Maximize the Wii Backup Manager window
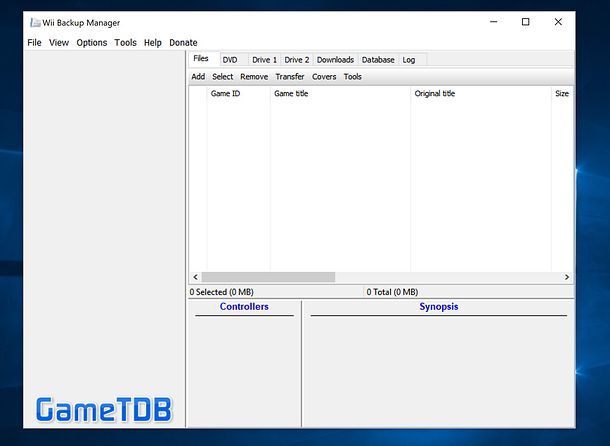Viewport: 610px width, 446px height. [526, 22]
